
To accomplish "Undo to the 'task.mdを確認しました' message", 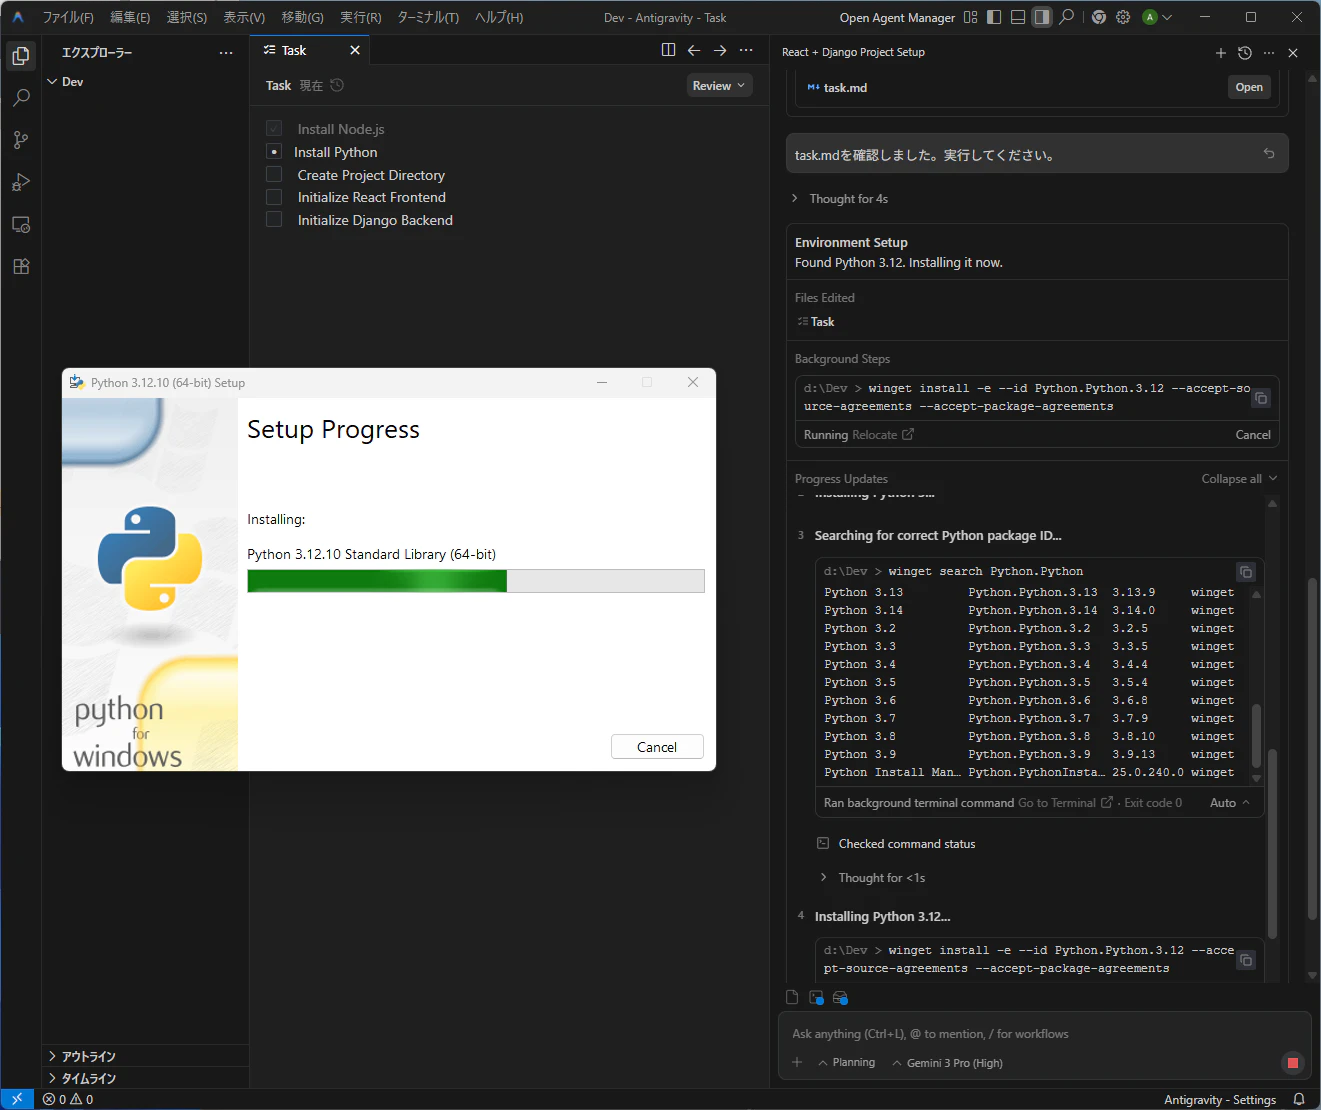I will pyautogui.click(x=1269, y=154).
